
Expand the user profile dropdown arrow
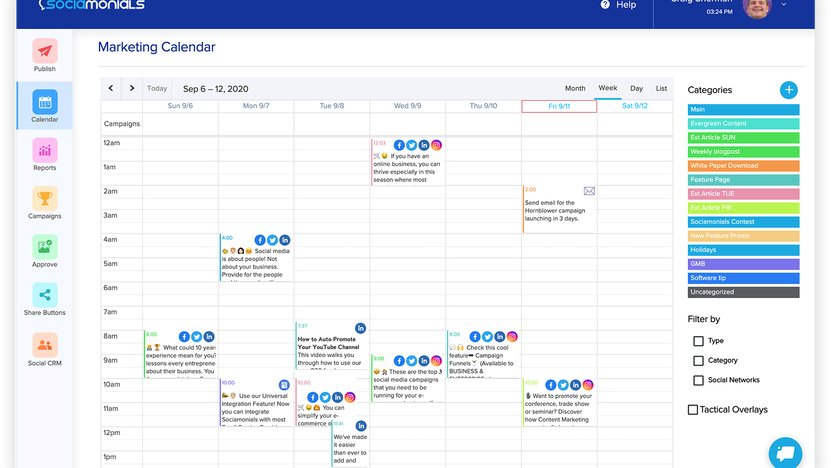pos(783,5)
